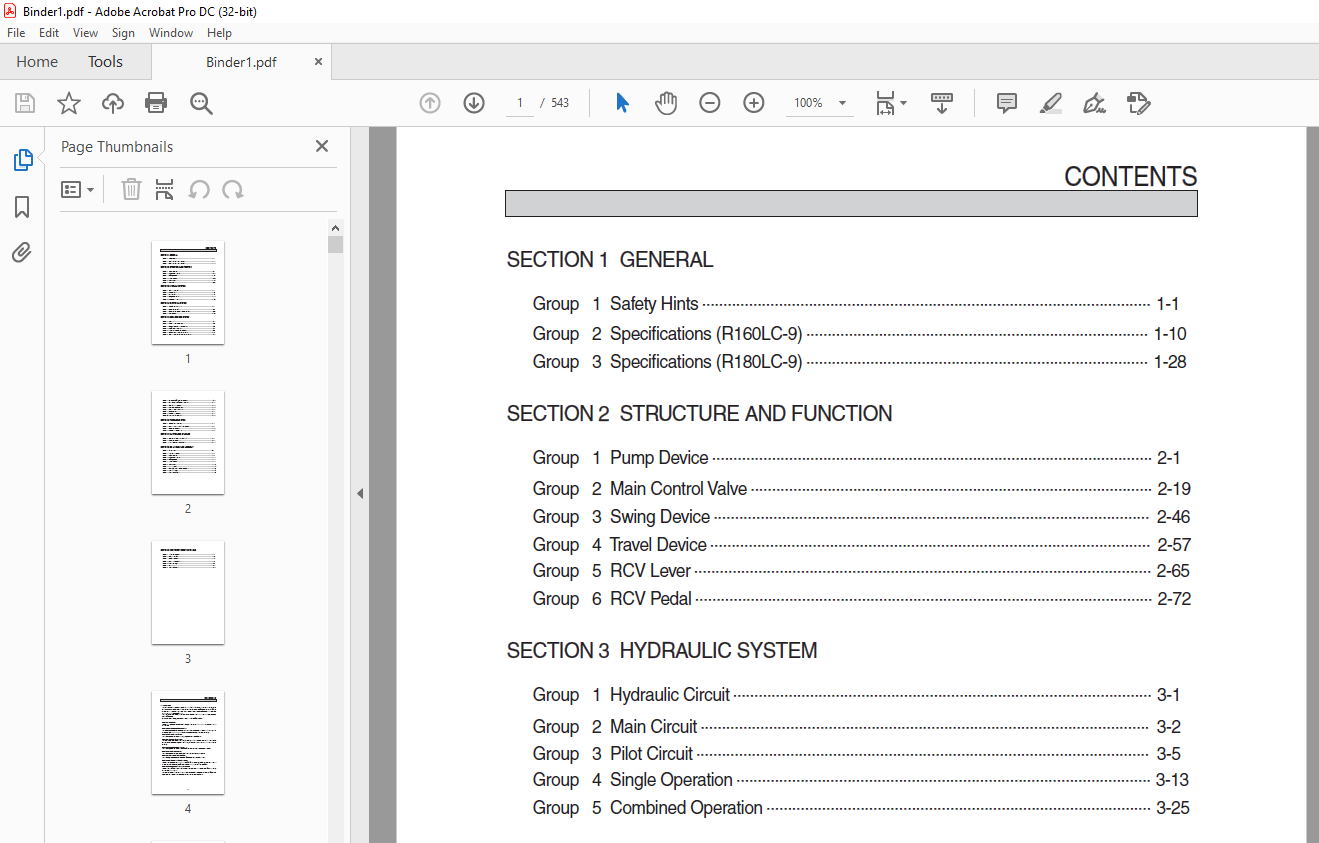Delete selected pages trash icon
This screenshot has width=1319, height=843.
coord(131,189)
